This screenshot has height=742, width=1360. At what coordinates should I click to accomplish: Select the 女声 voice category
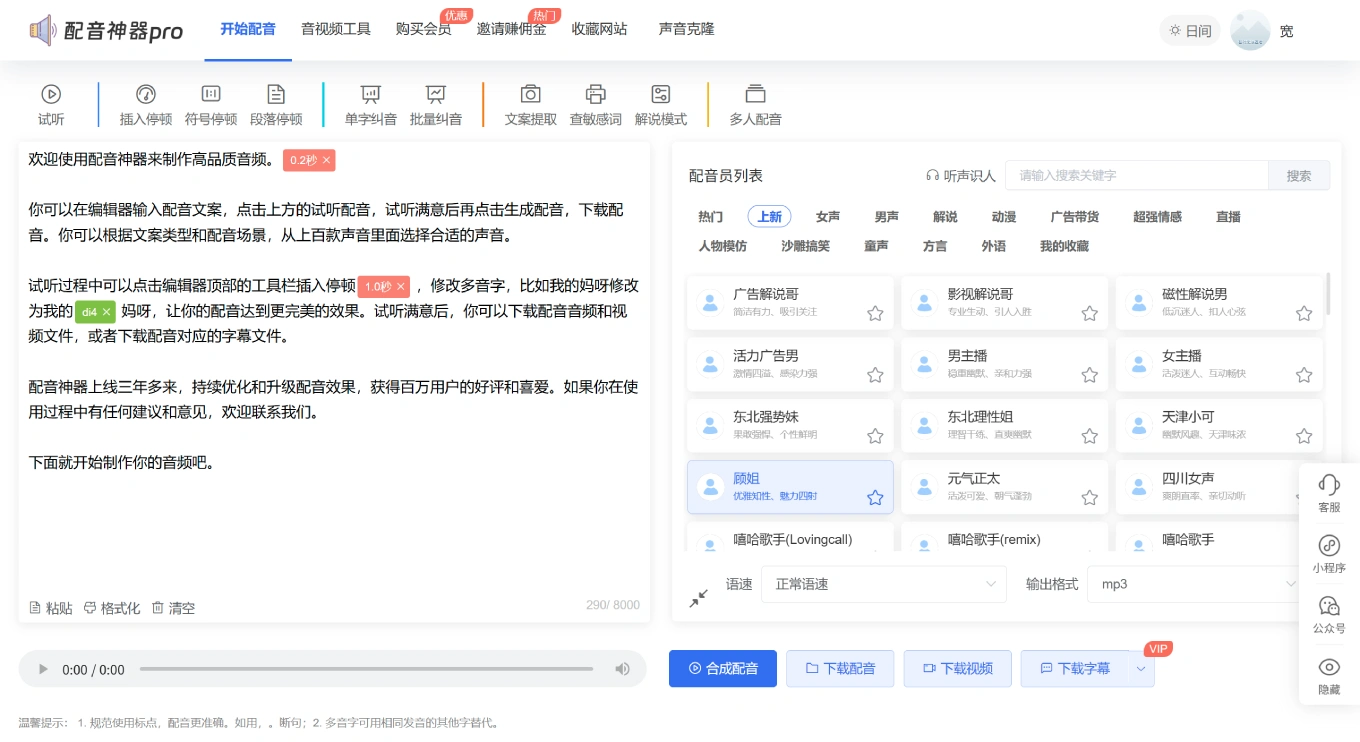click(828, 216)
